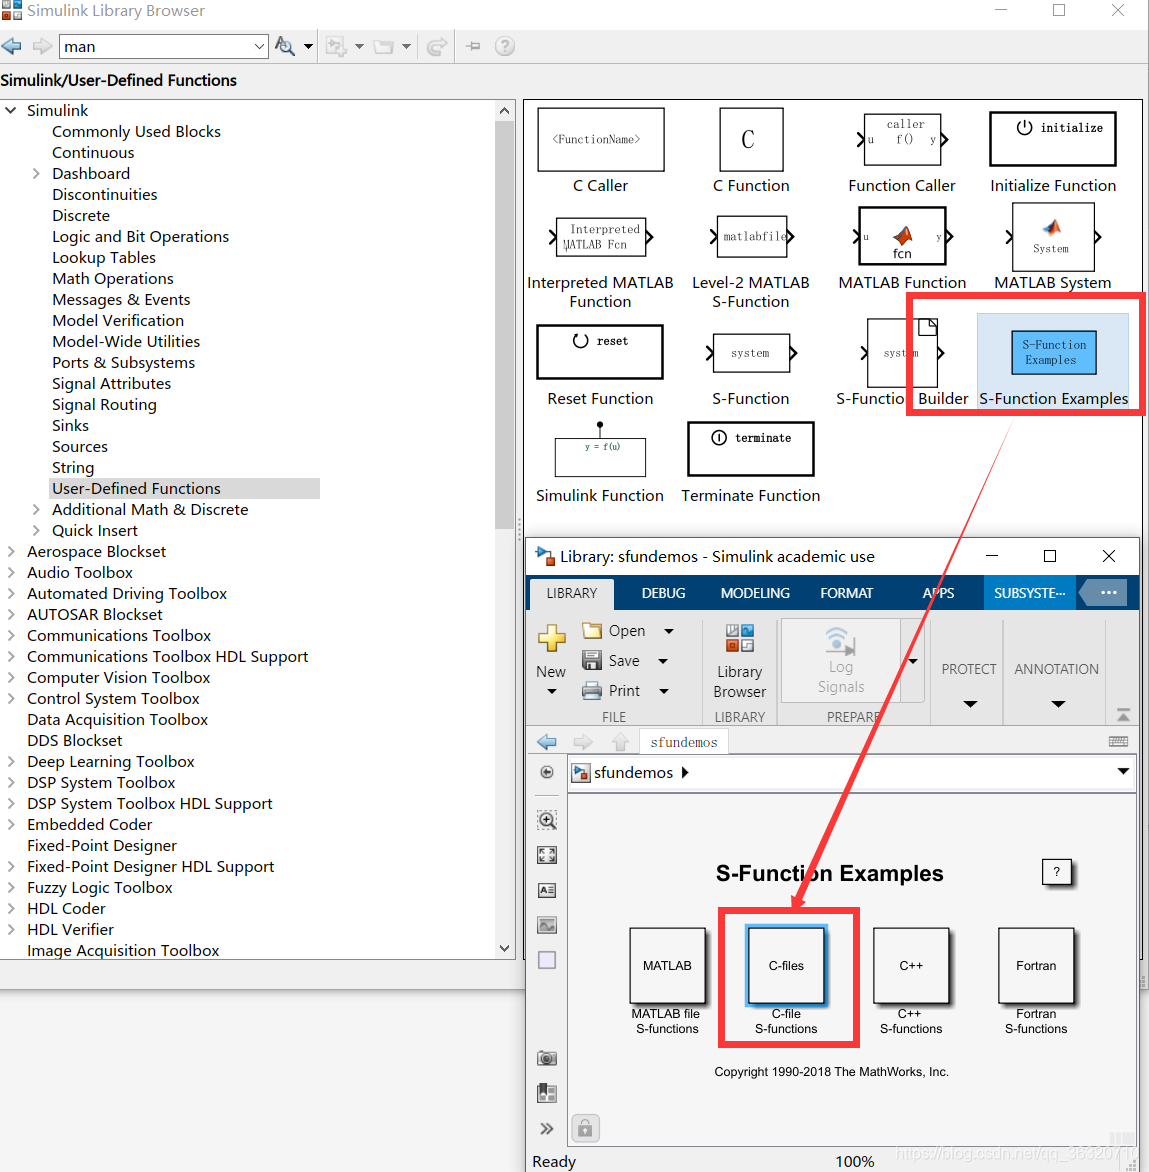
Task: Expand the Dashboard tree node
Action: click(36, 173)
